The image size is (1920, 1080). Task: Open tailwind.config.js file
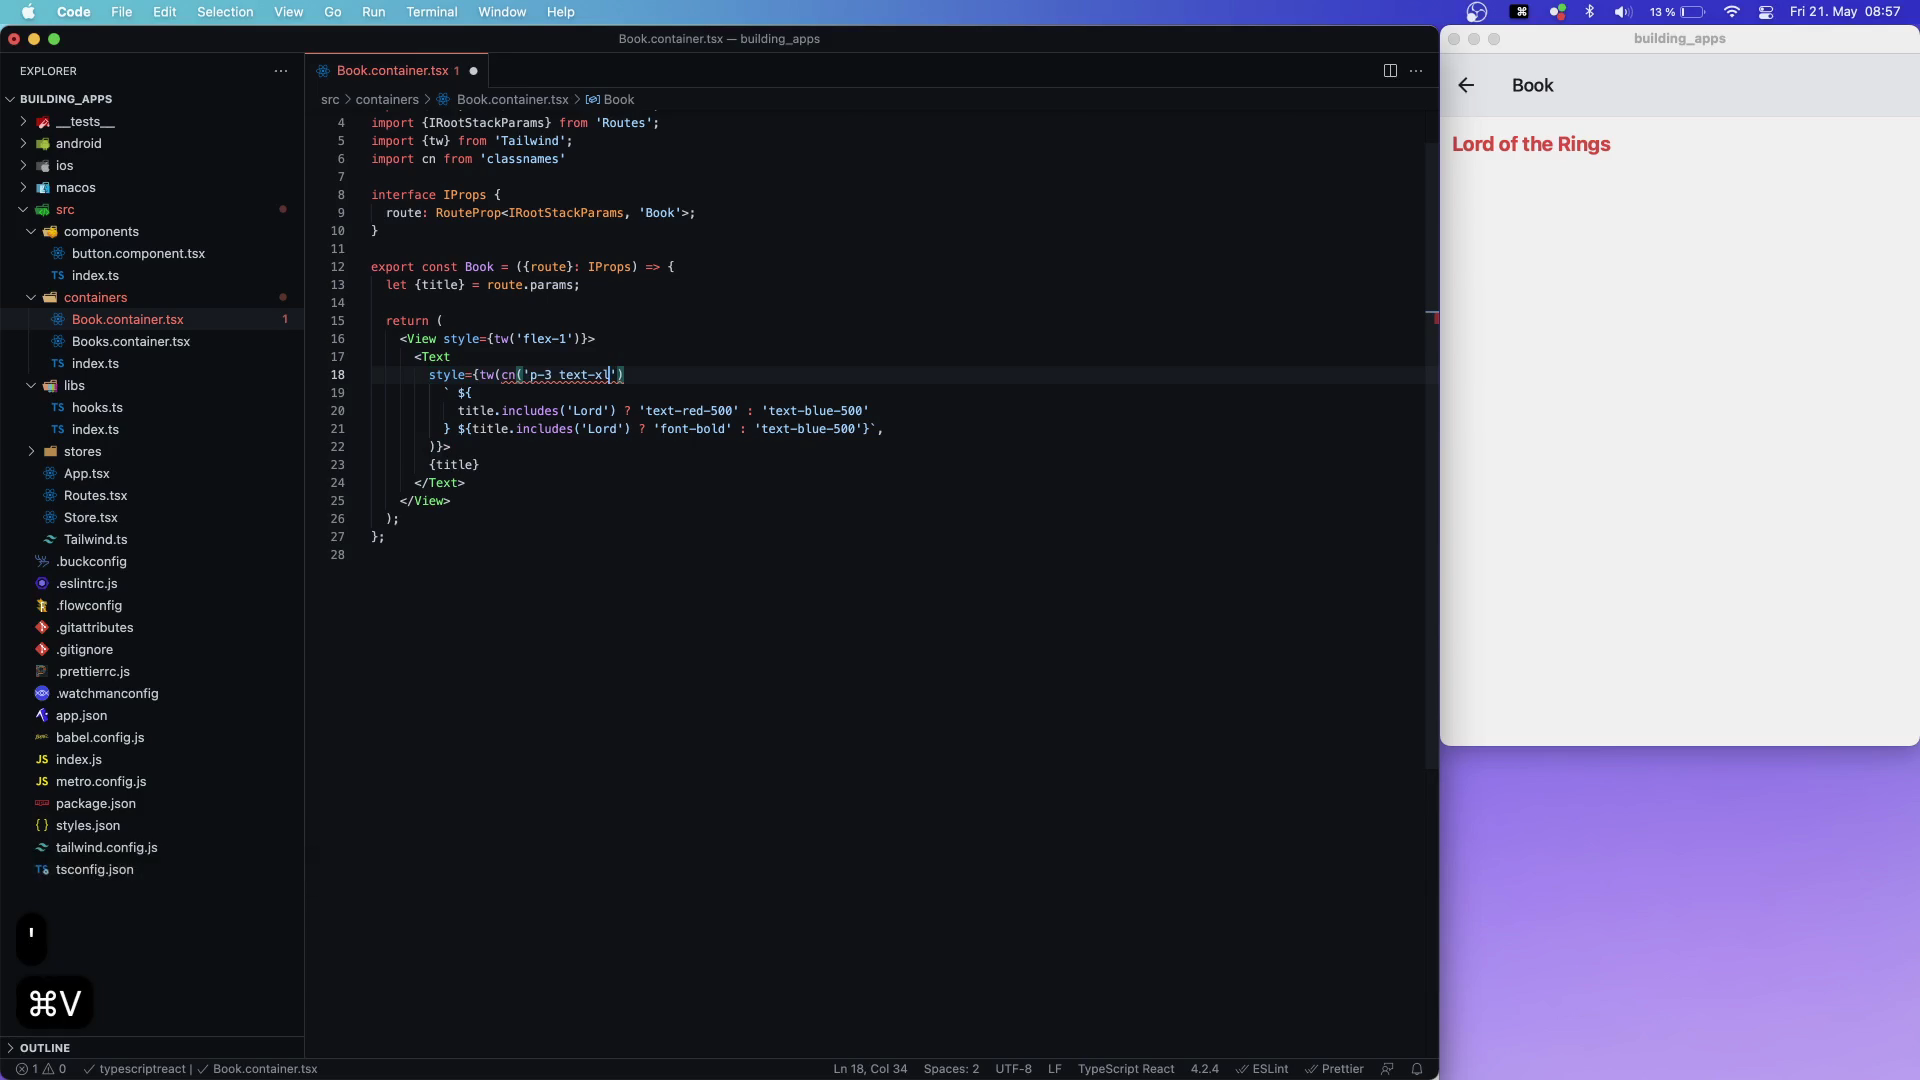point(106,848)
